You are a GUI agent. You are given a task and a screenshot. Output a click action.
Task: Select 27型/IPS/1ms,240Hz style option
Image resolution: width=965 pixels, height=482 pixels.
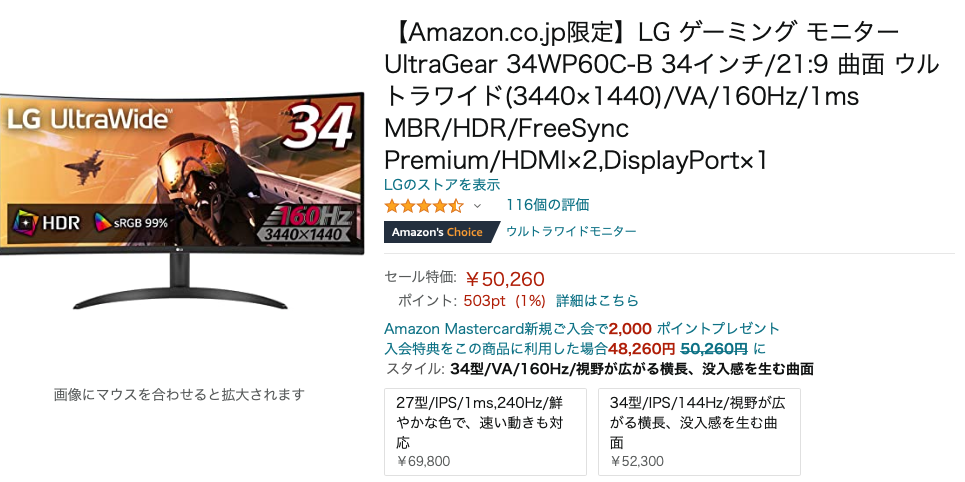(x=486, y=432)
